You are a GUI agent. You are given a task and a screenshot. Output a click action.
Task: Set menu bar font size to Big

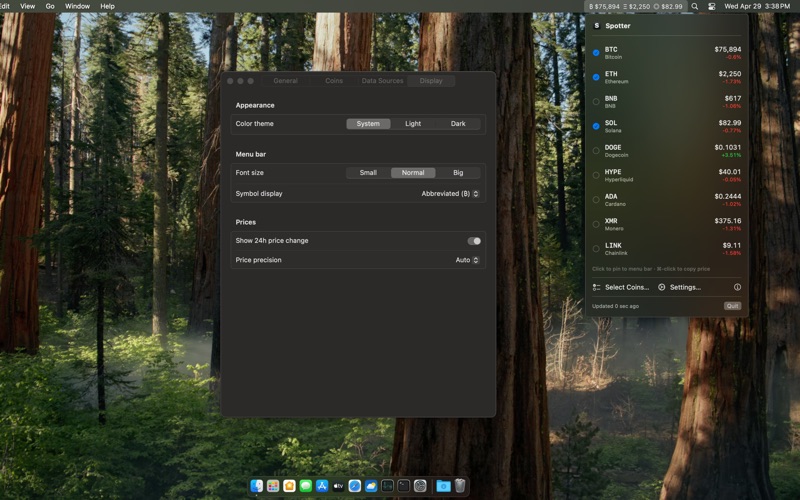tap(458, 173)
